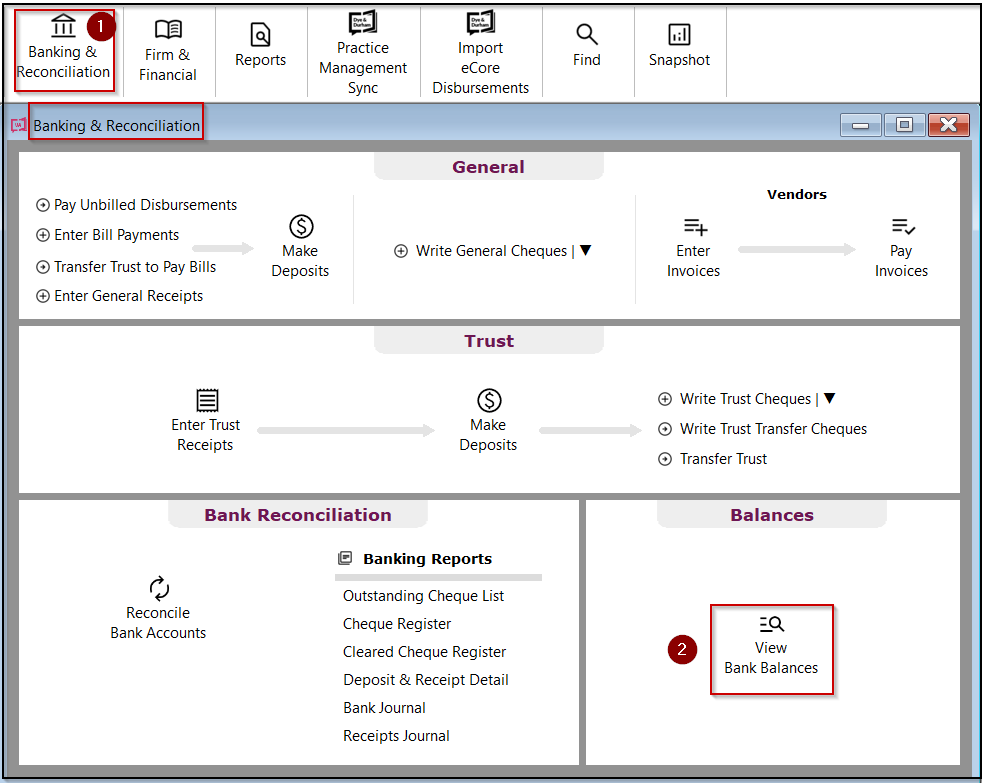Select Make Deposits in the General section
The width and height of the screenshot is (982, 783).
point(300,243)
